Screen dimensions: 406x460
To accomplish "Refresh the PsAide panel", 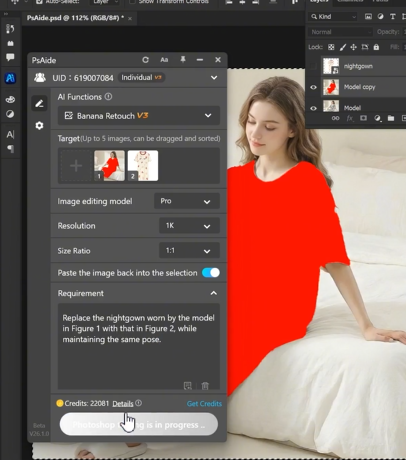I will tap(145, 60).
